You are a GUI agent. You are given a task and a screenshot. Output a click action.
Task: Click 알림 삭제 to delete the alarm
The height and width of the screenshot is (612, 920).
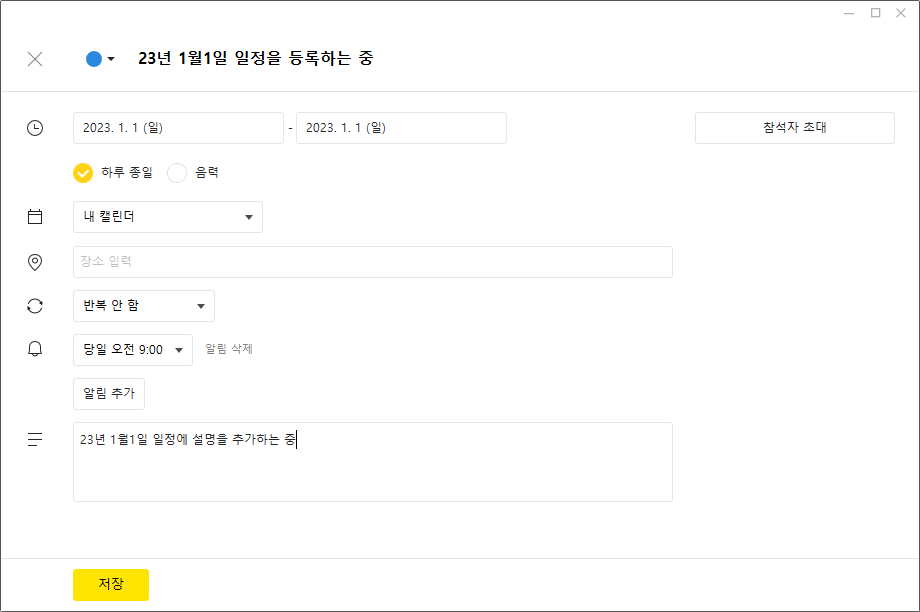229,349
